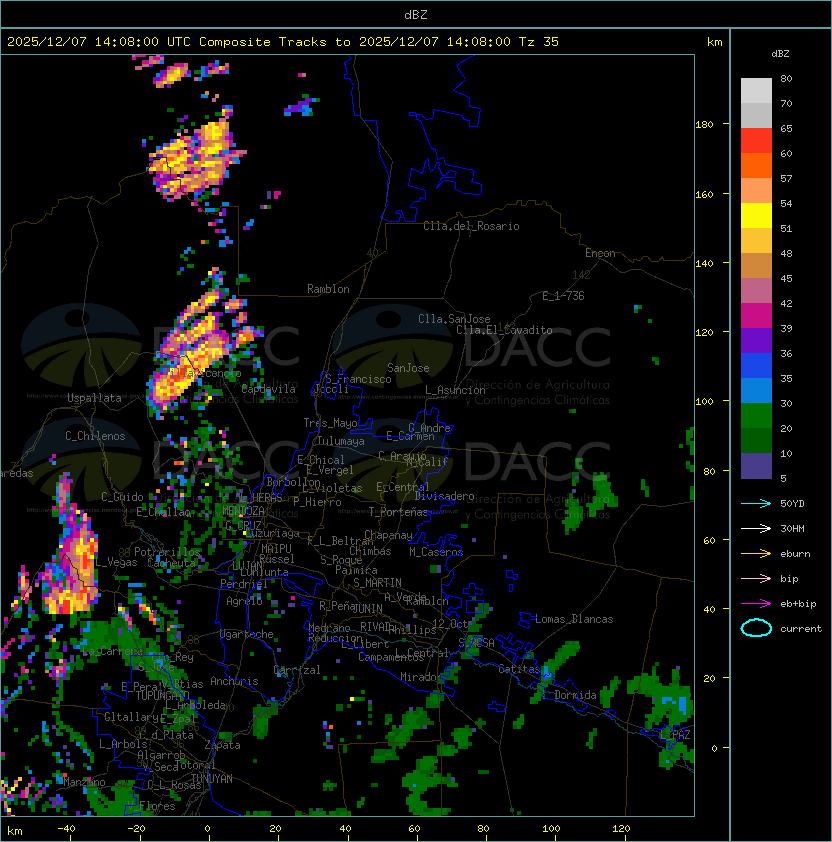This screenshot has width=832, height=842.
Task: Select the red 65-60 dBZ color band
Action: [x=756, y=141]
